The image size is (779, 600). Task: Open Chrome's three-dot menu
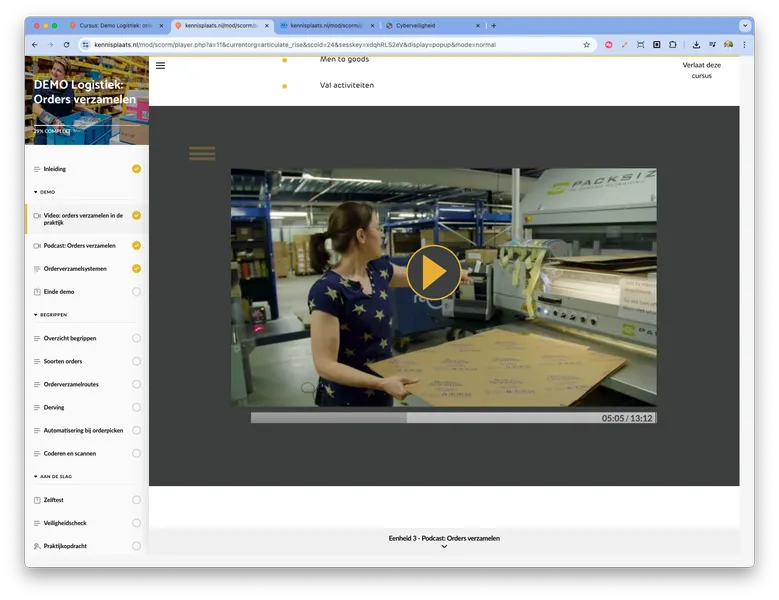click(x=744, y=45)
